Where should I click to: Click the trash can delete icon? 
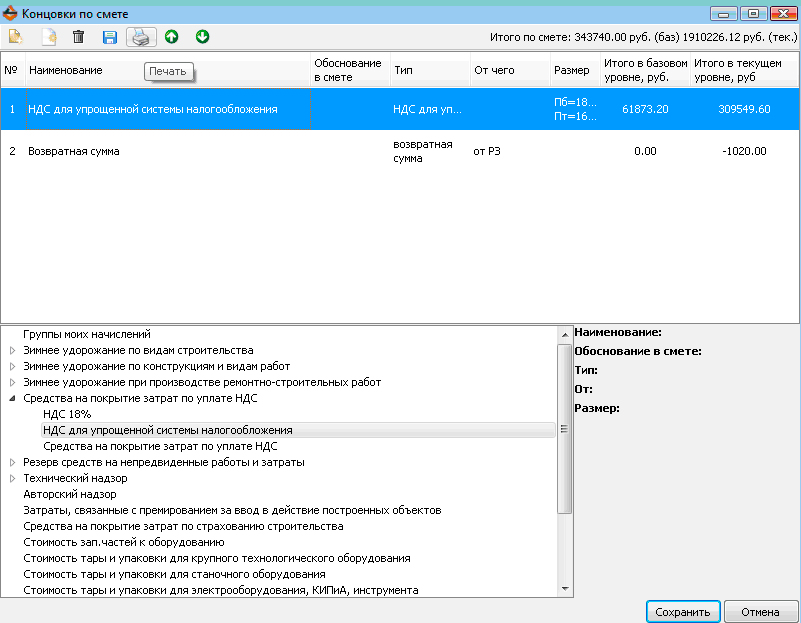tap(78, 37)
